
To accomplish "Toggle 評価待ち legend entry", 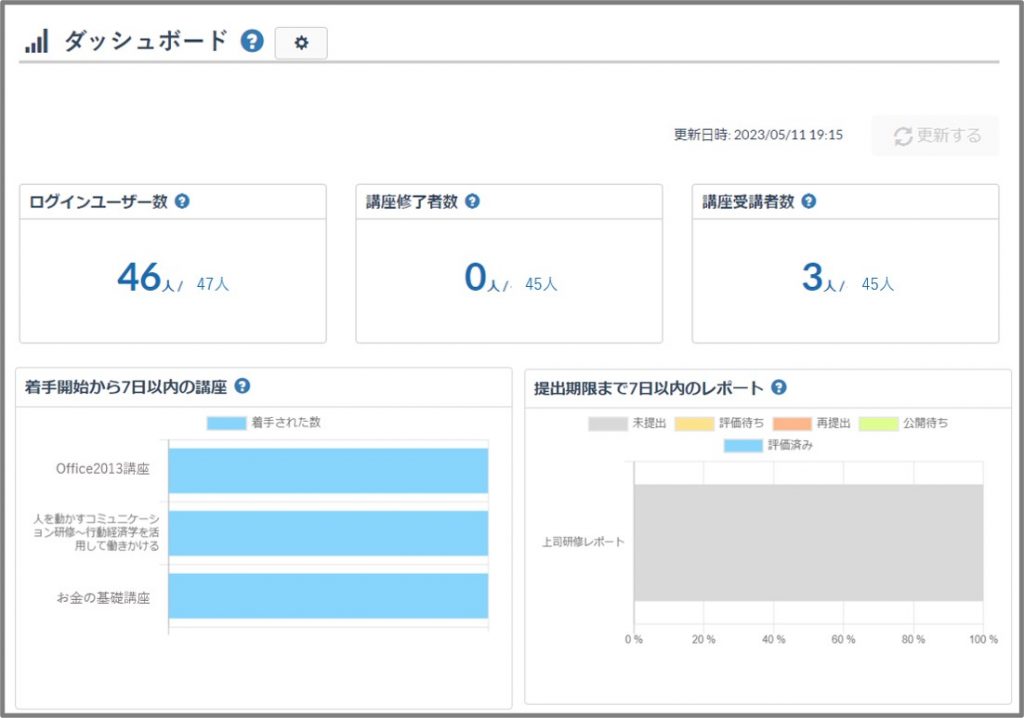I will tap(715, 423).
